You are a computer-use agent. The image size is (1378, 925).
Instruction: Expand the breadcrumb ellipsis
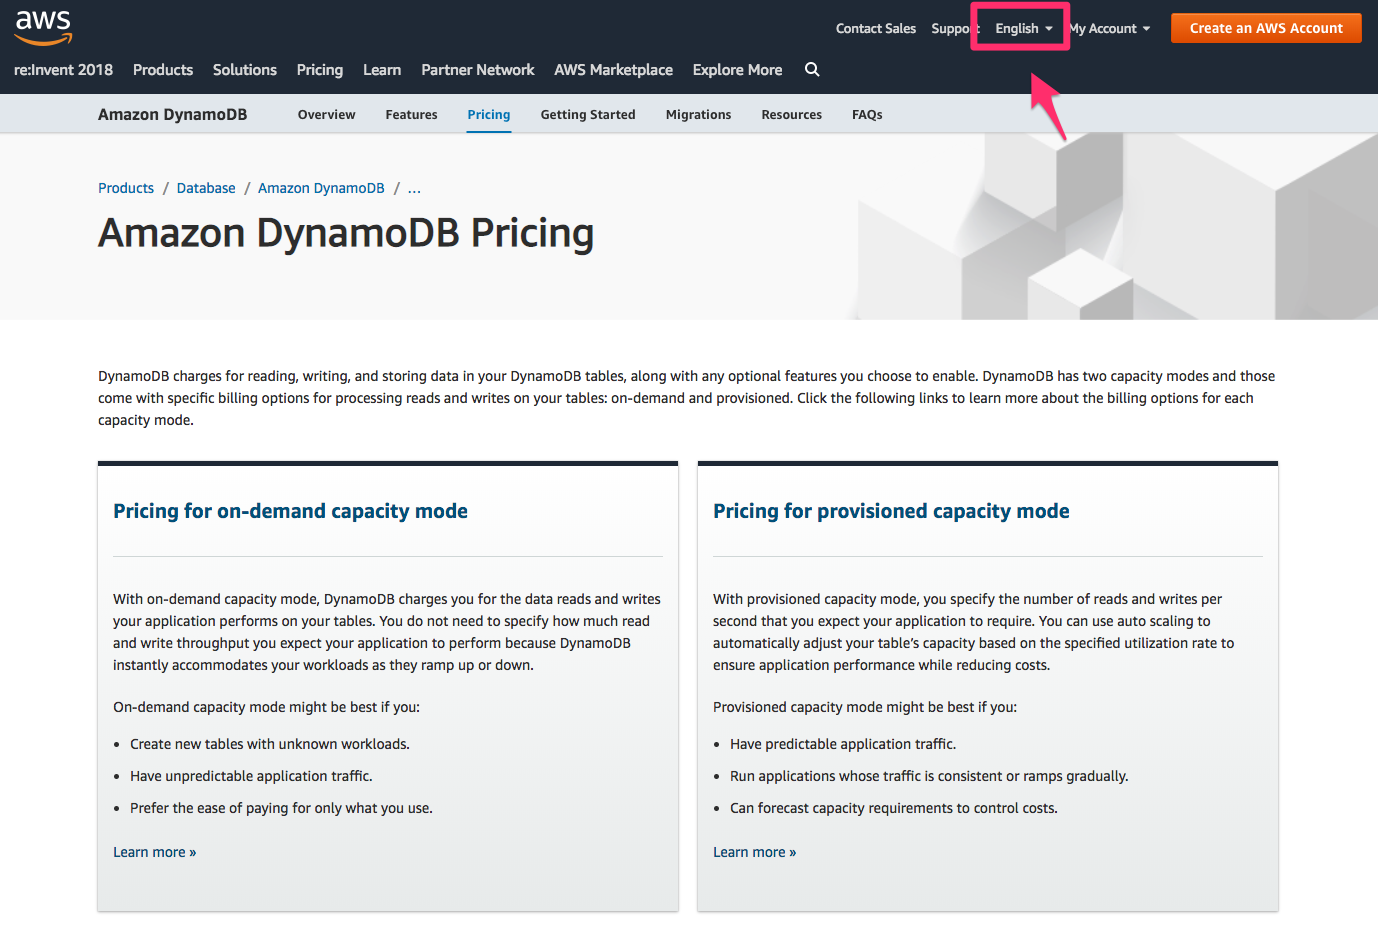point(414,188)
